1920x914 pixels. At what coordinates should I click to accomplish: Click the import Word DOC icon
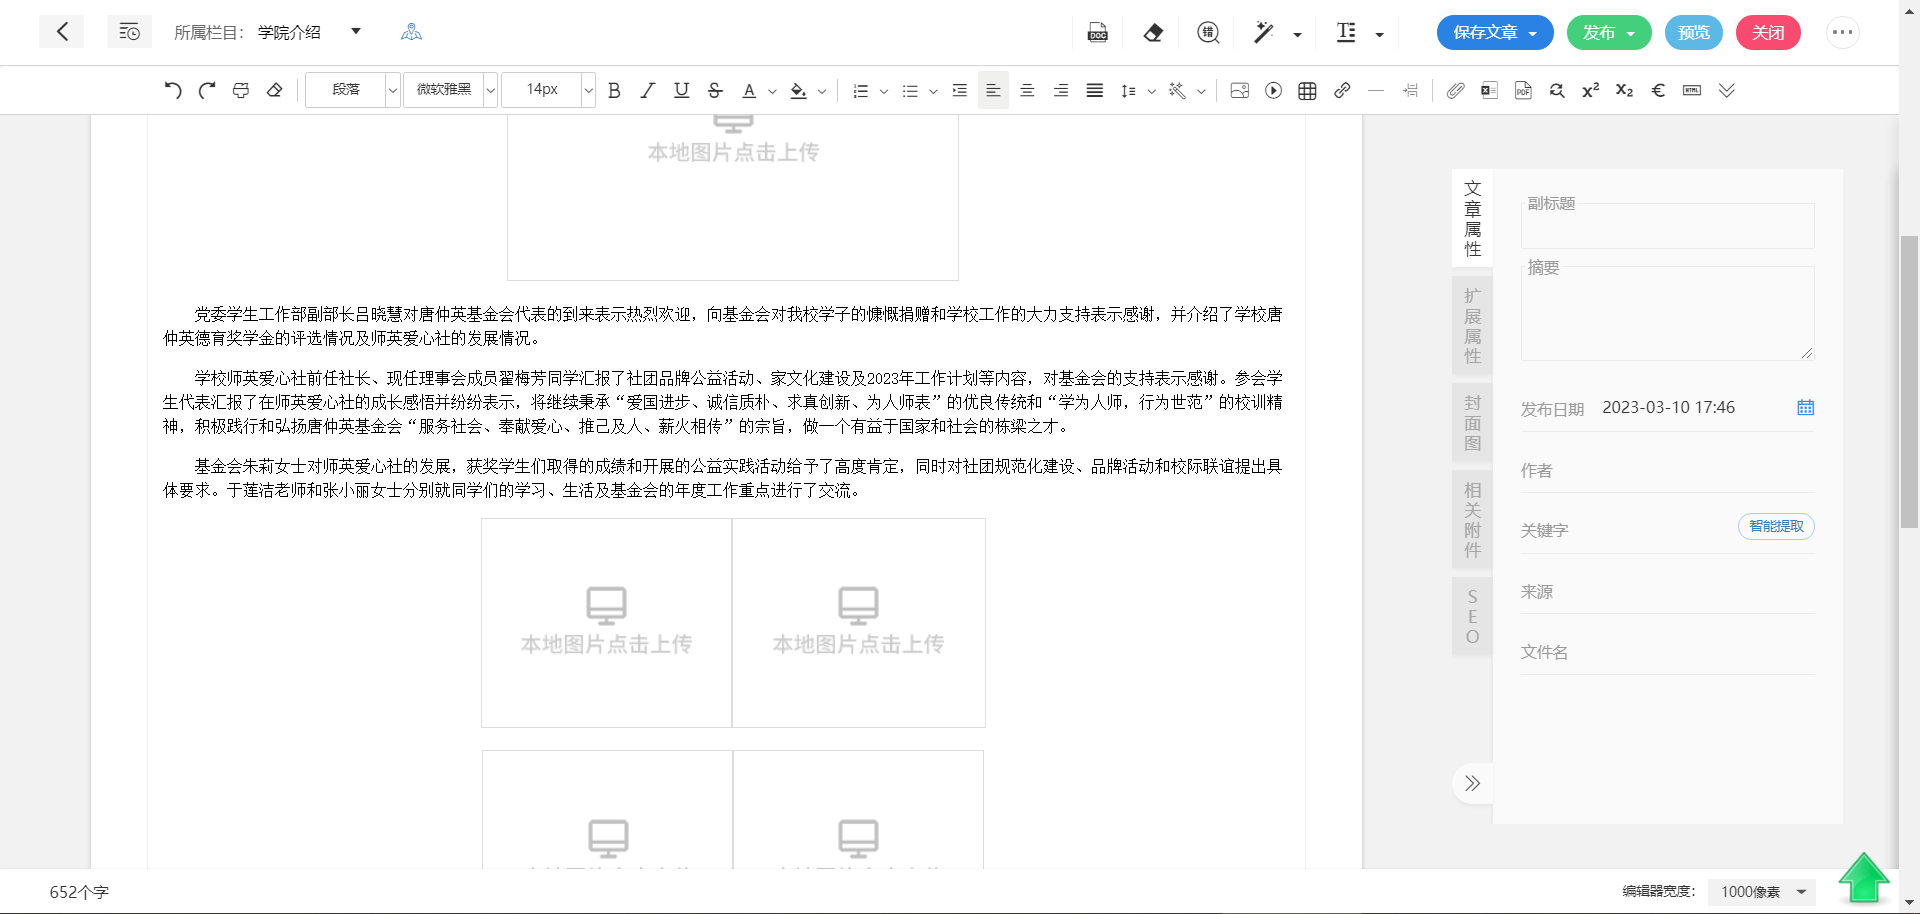pyautogui.click(x=1097, y=33)
